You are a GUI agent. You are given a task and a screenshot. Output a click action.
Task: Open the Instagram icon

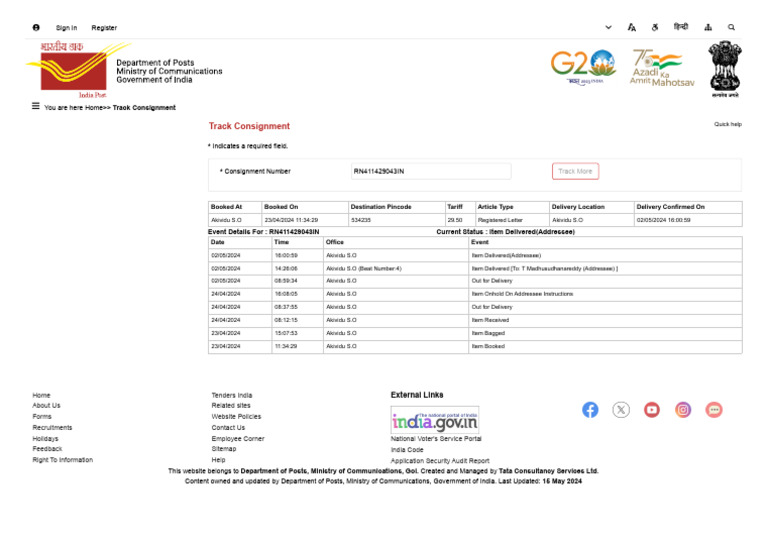click(683, 410)
